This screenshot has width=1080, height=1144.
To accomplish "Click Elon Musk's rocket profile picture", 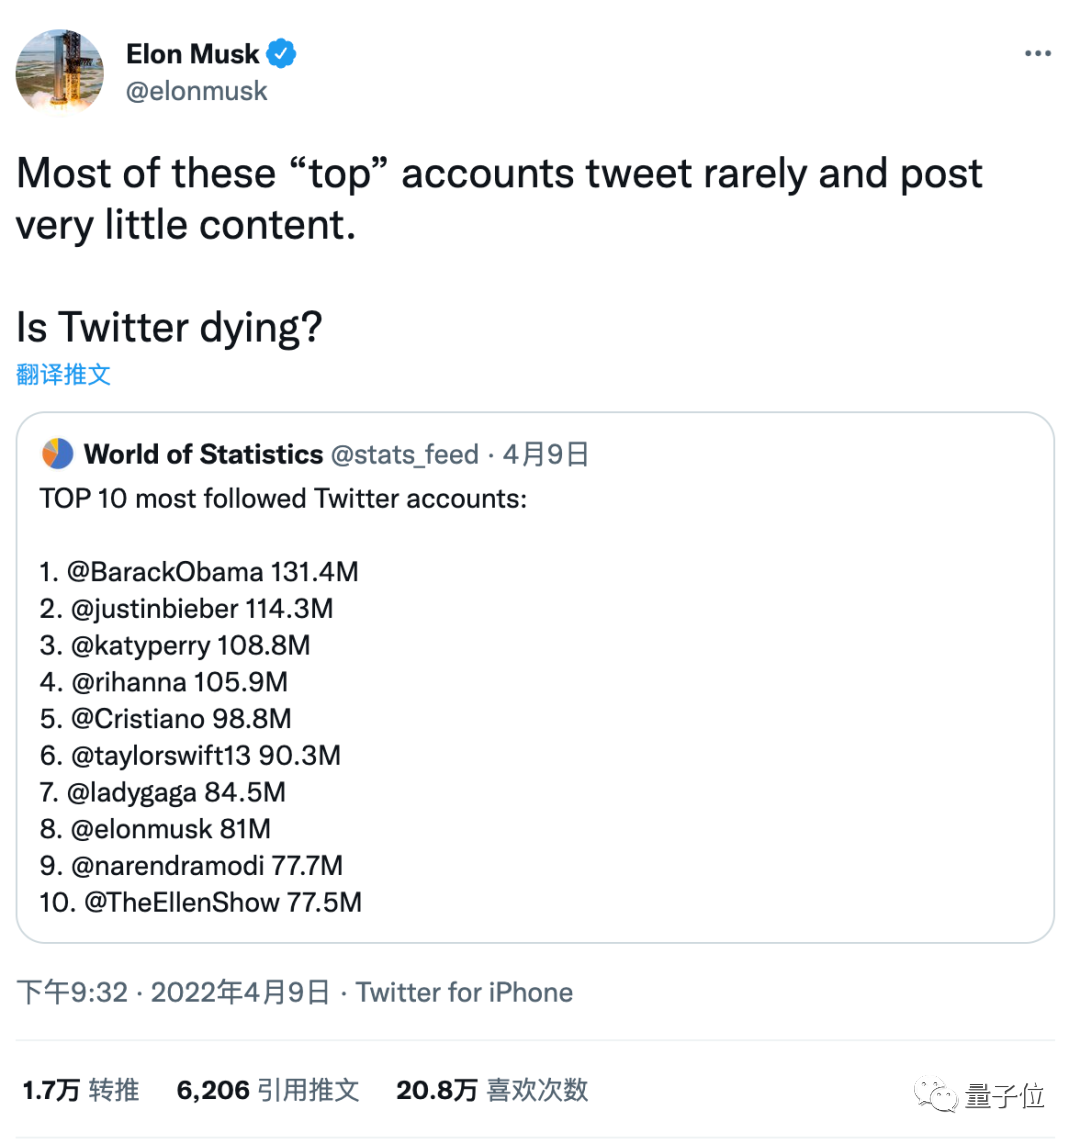I will point(59,72).
